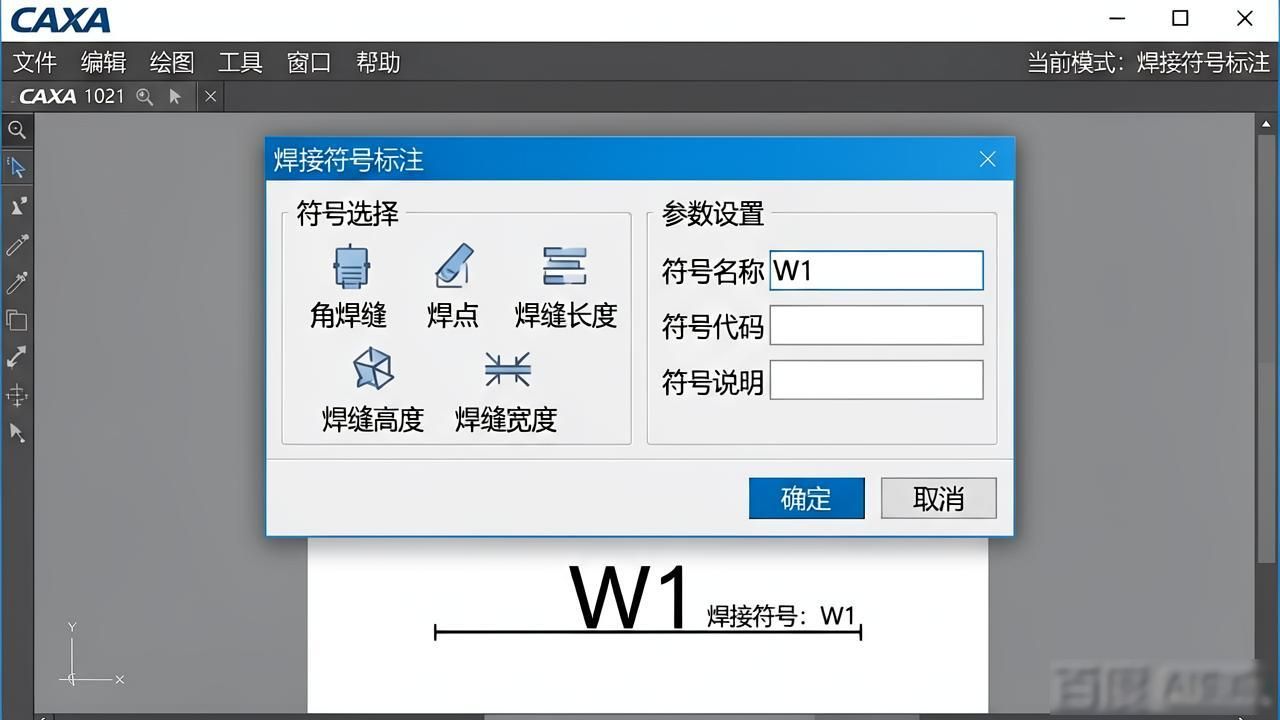Click the 取消 button
Image resolution: width=1280 pixels, height=720 pixels.
pyautogui.click(x=938, y=498)
